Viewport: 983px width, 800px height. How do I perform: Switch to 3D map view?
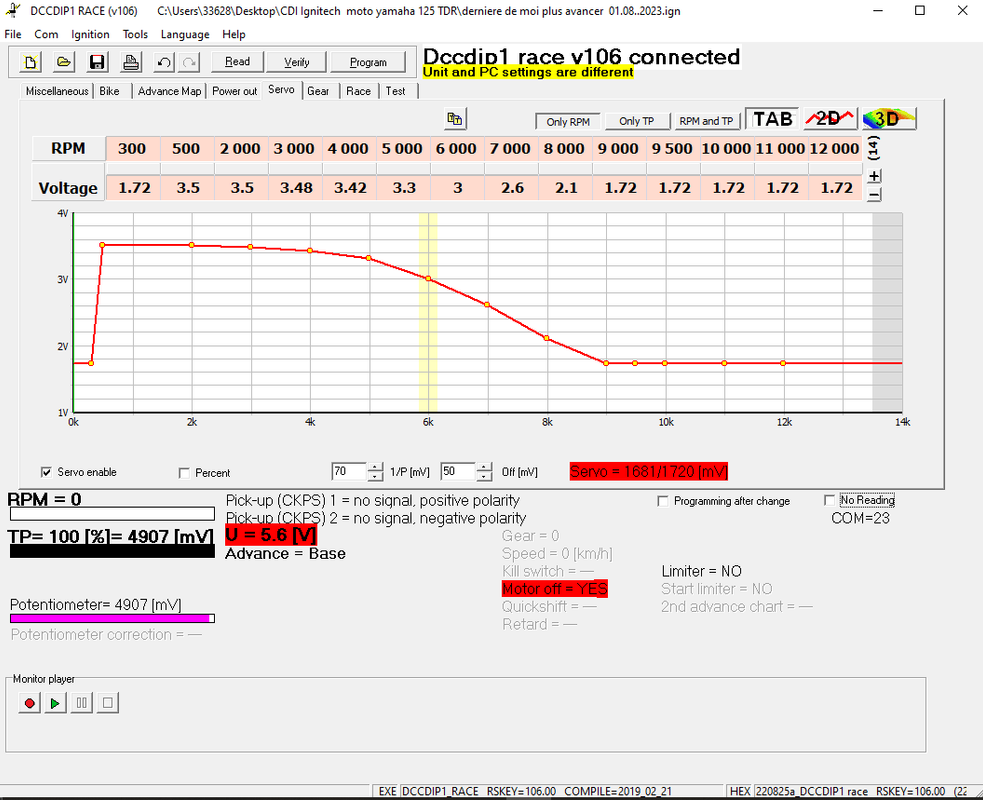pos(888,118)
